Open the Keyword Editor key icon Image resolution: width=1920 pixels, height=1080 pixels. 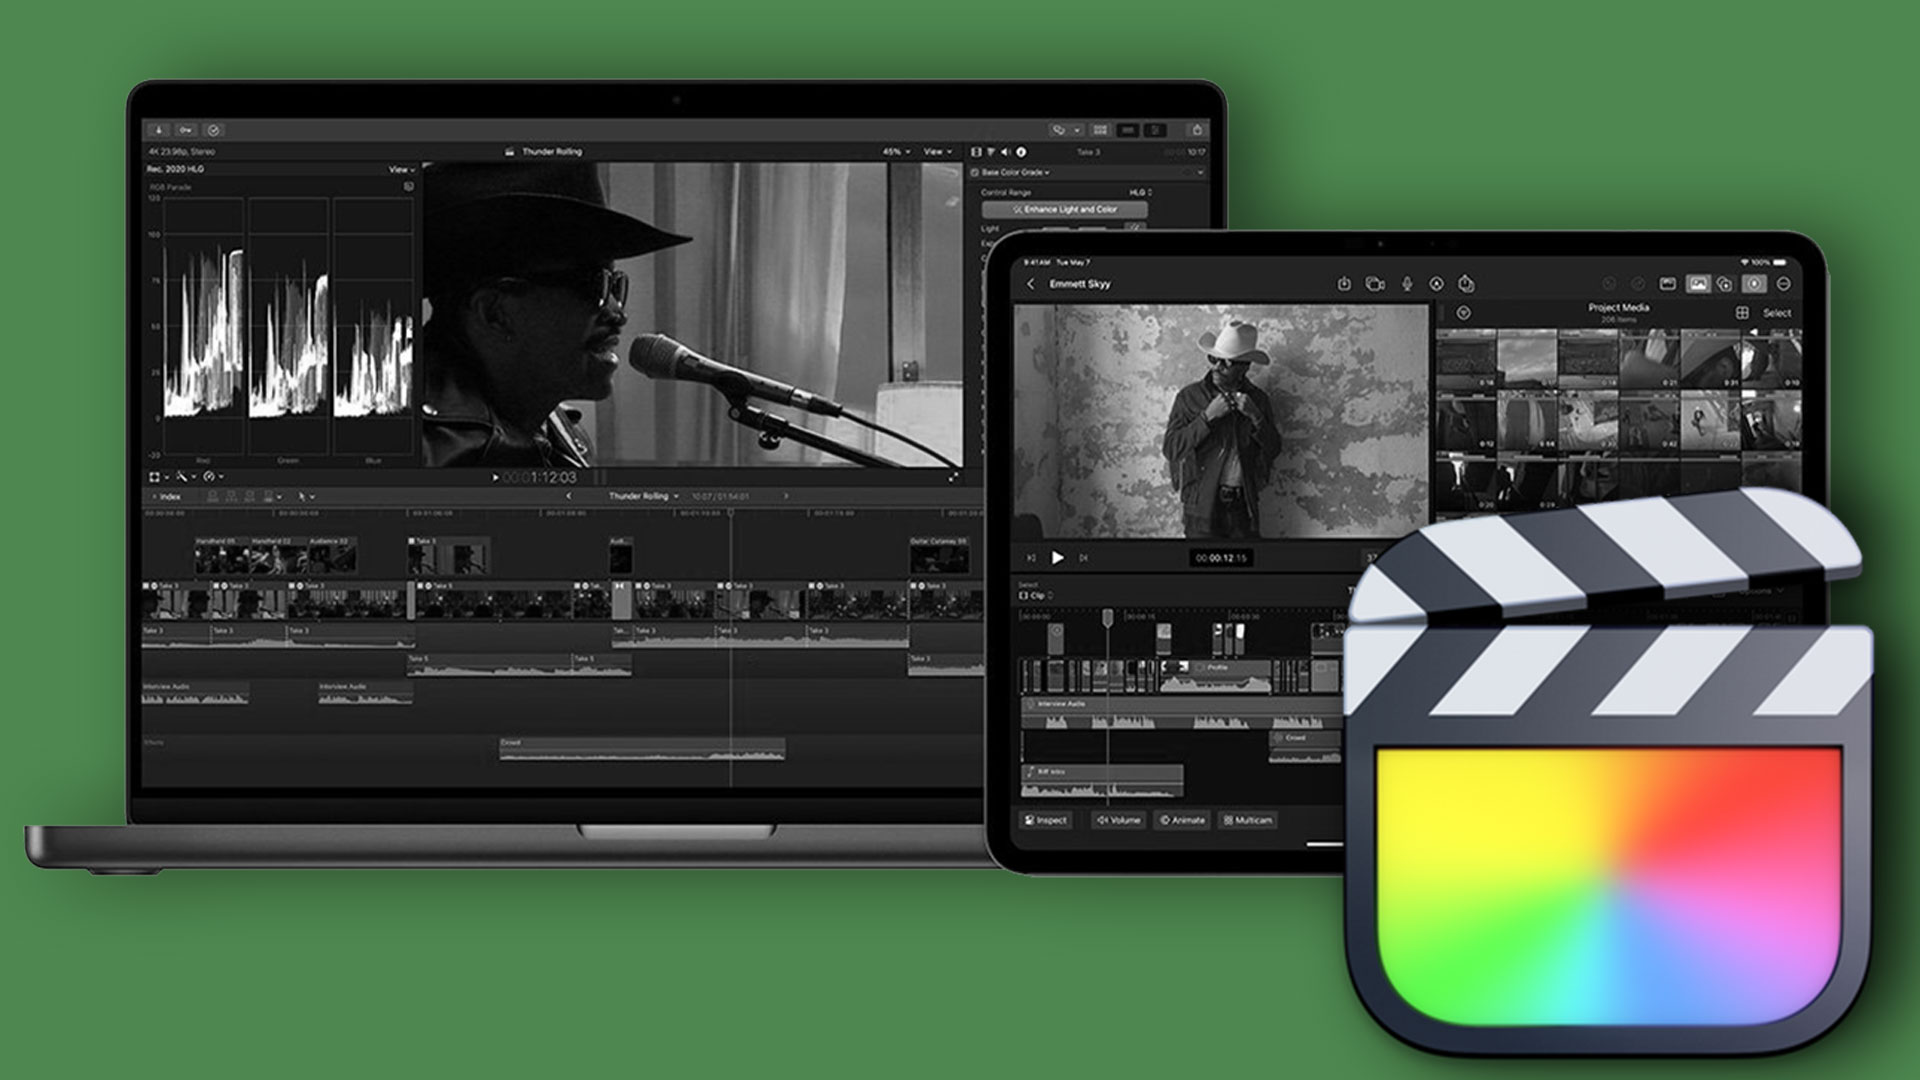(x=186, y=130)
